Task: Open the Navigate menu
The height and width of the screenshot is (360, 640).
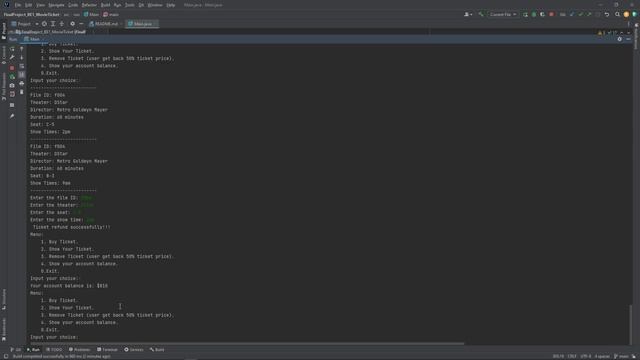Action: (56, 5)
